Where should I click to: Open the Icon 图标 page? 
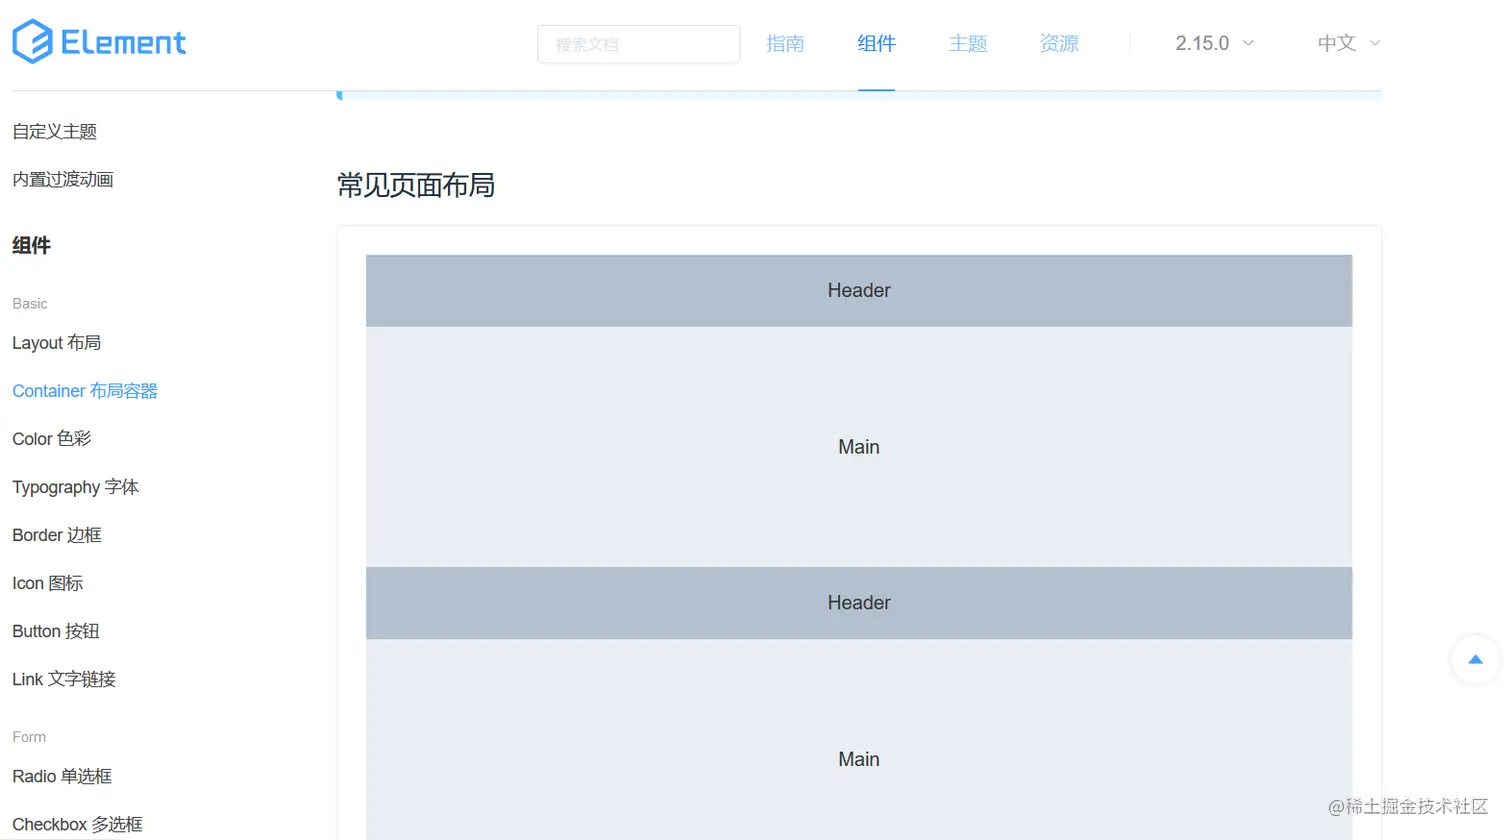point(48,583)
